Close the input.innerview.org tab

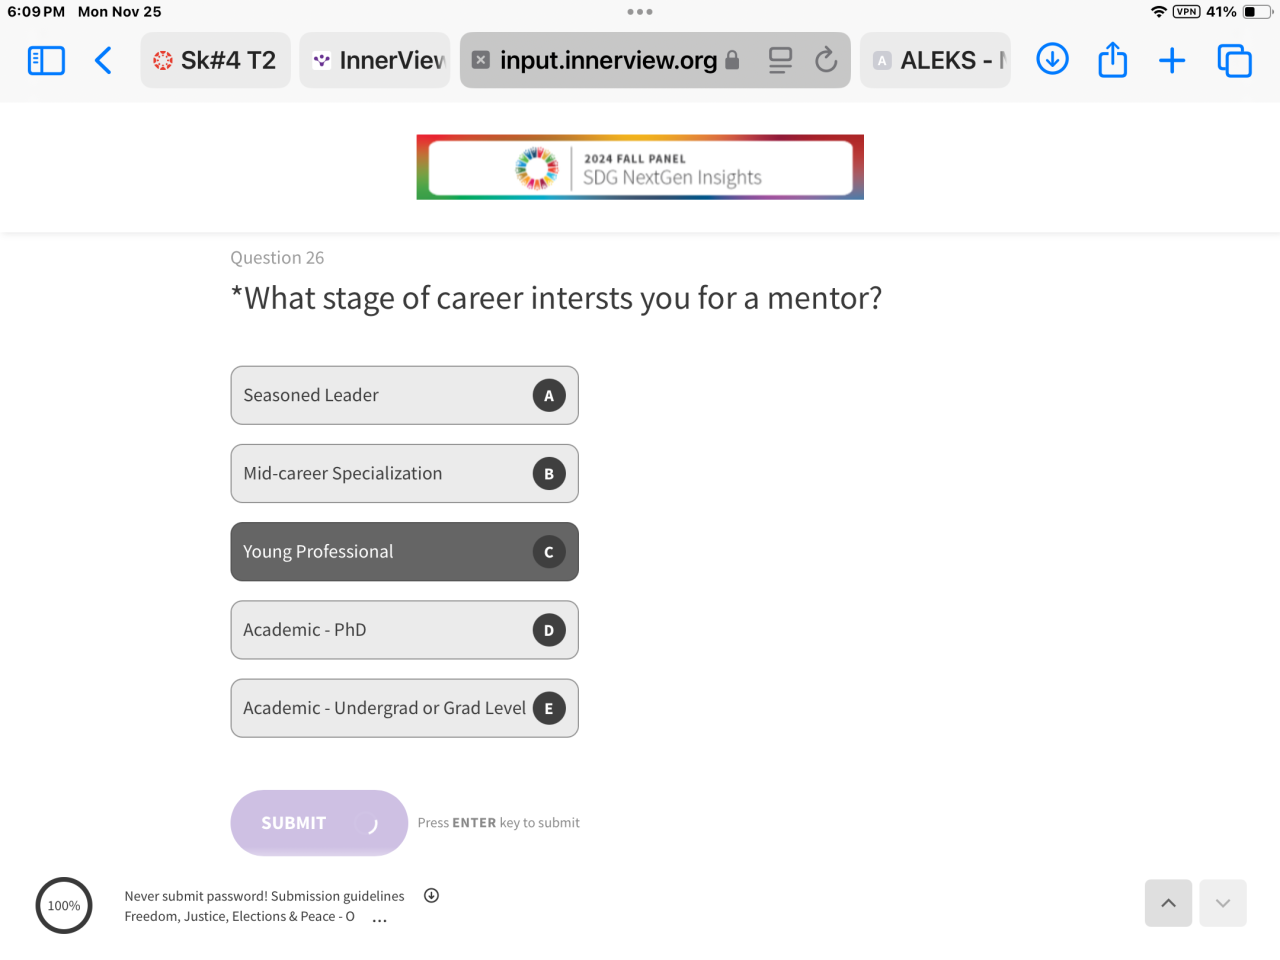[x=481, y=60]
